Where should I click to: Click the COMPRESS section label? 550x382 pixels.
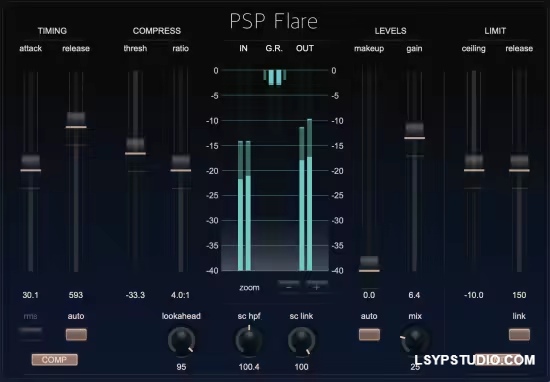tap(157, 31)
